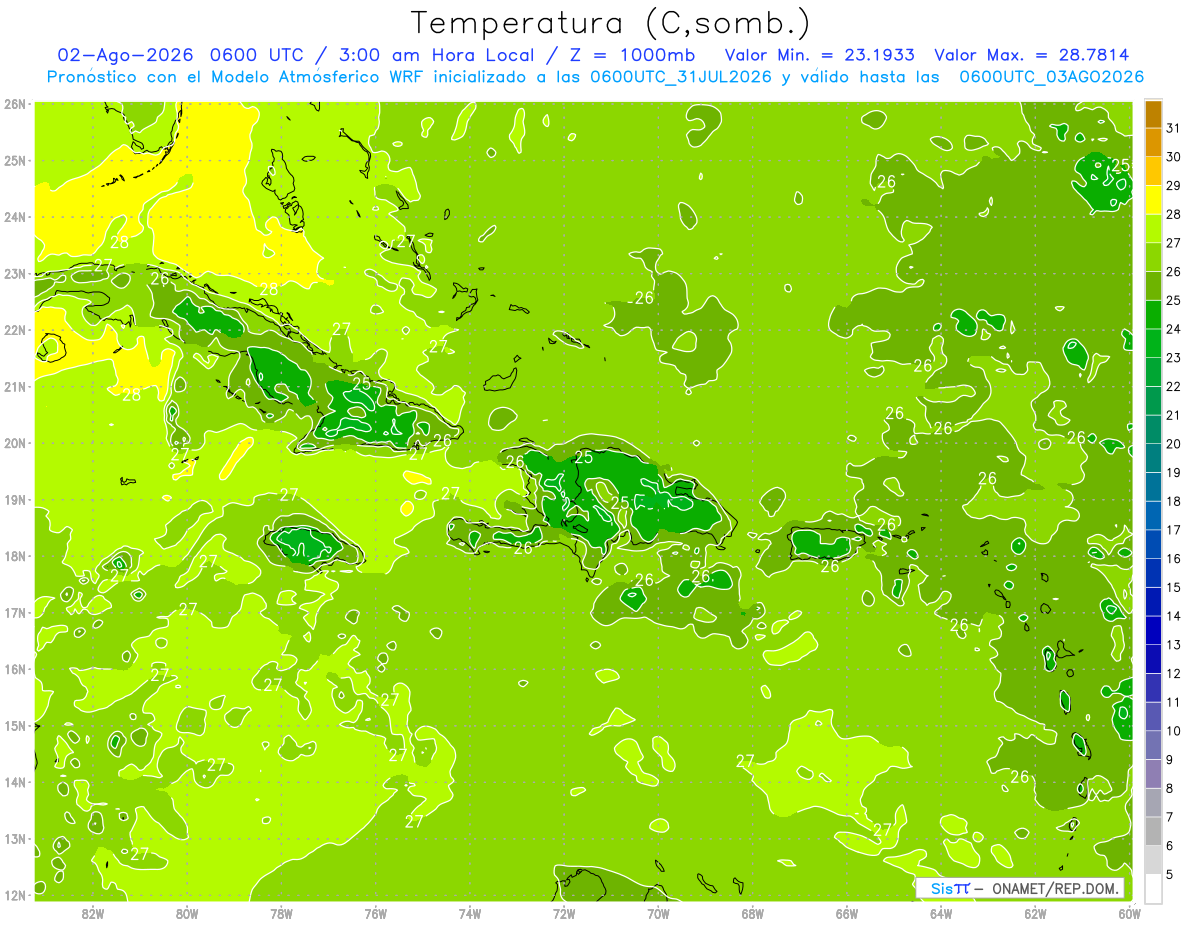This screenshot has height=927, width=1200.
Task: Click the valid-until time '0600UTC_03AGO2026'
Action: tap(1052, 77)
